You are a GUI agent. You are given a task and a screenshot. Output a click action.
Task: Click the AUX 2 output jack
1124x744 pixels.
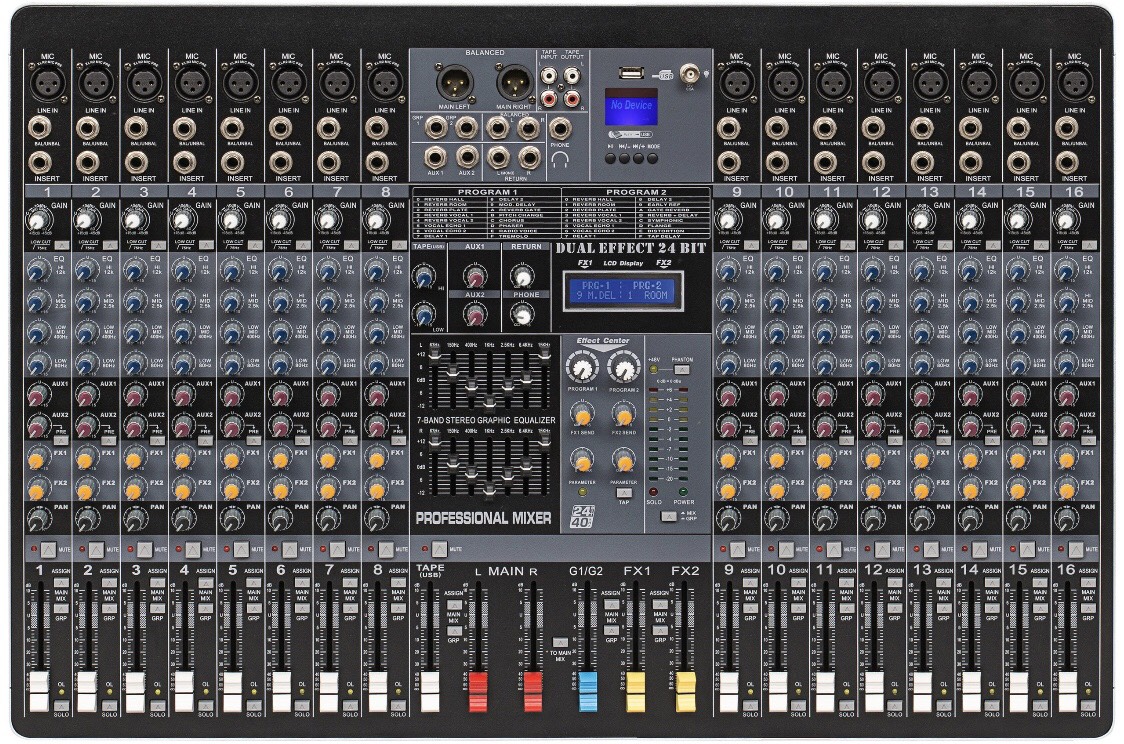tap(466, 156)
